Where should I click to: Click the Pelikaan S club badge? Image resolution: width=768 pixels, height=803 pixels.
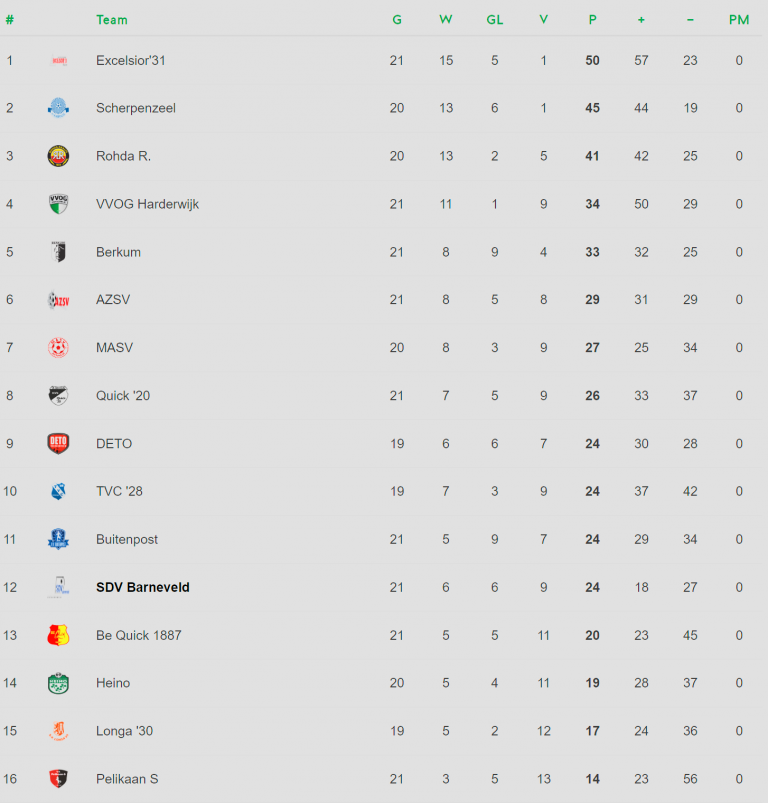pos(58,779)
